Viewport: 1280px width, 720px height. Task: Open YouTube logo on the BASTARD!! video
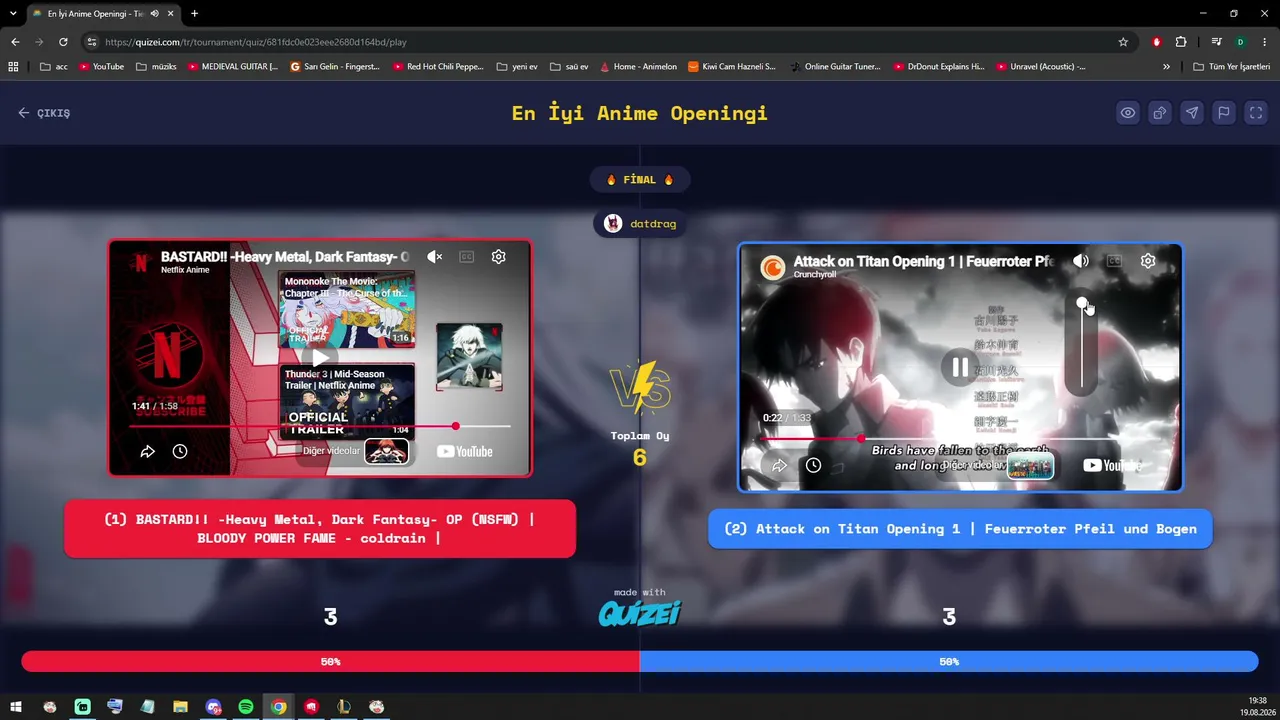(x=465, y=451)
